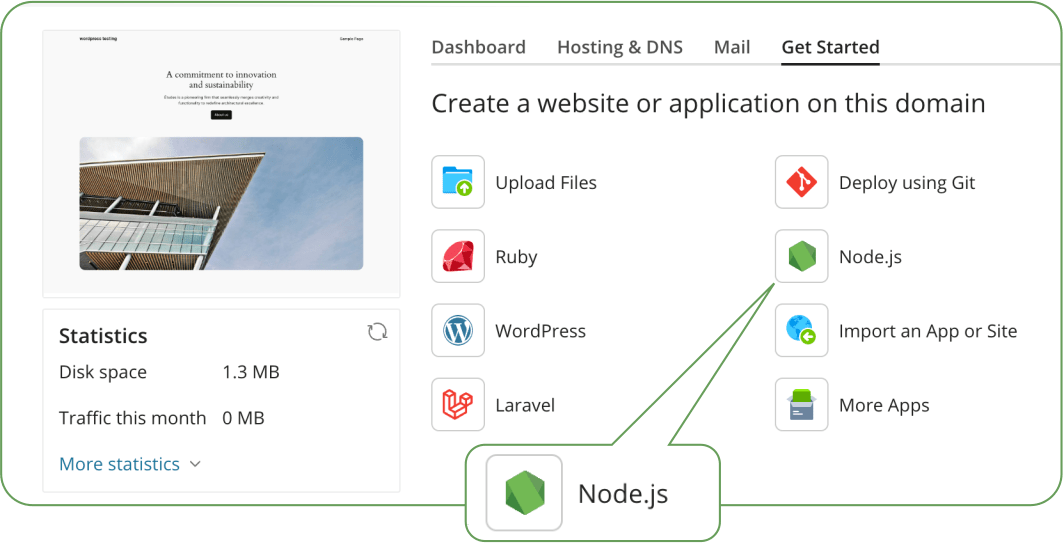Click the Node.js hexagon icon in the app grid

click(801, 256)
